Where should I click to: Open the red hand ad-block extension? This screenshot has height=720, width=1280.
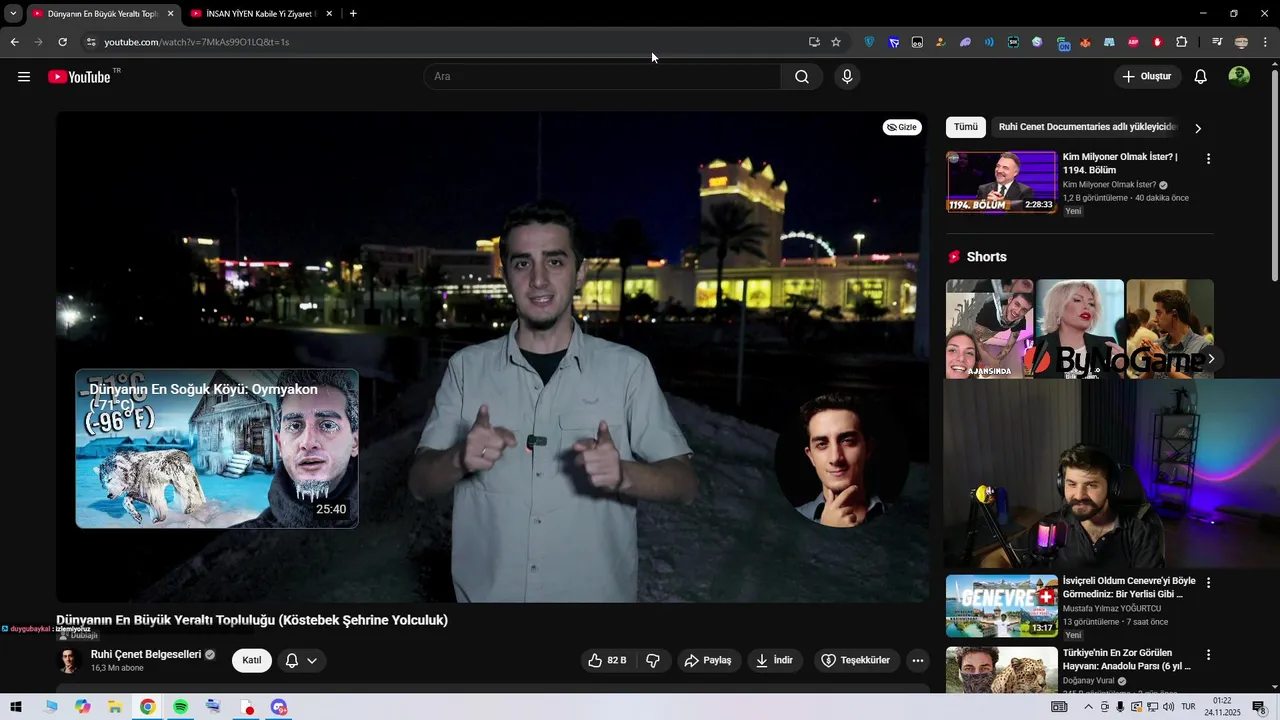point(1157,42)
